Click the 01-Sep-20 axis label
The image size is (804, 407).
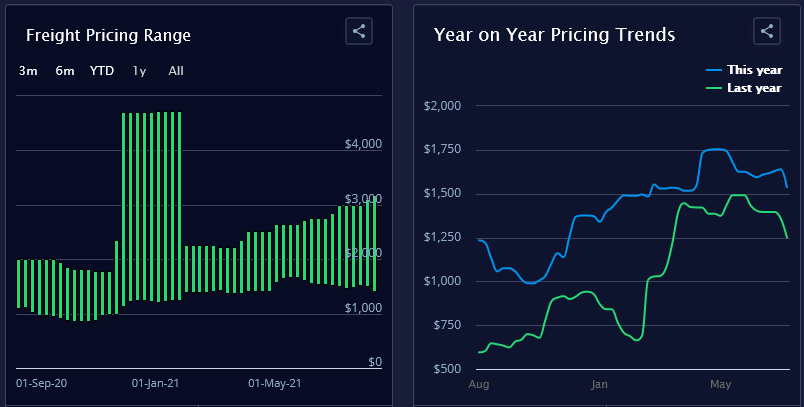42,383
